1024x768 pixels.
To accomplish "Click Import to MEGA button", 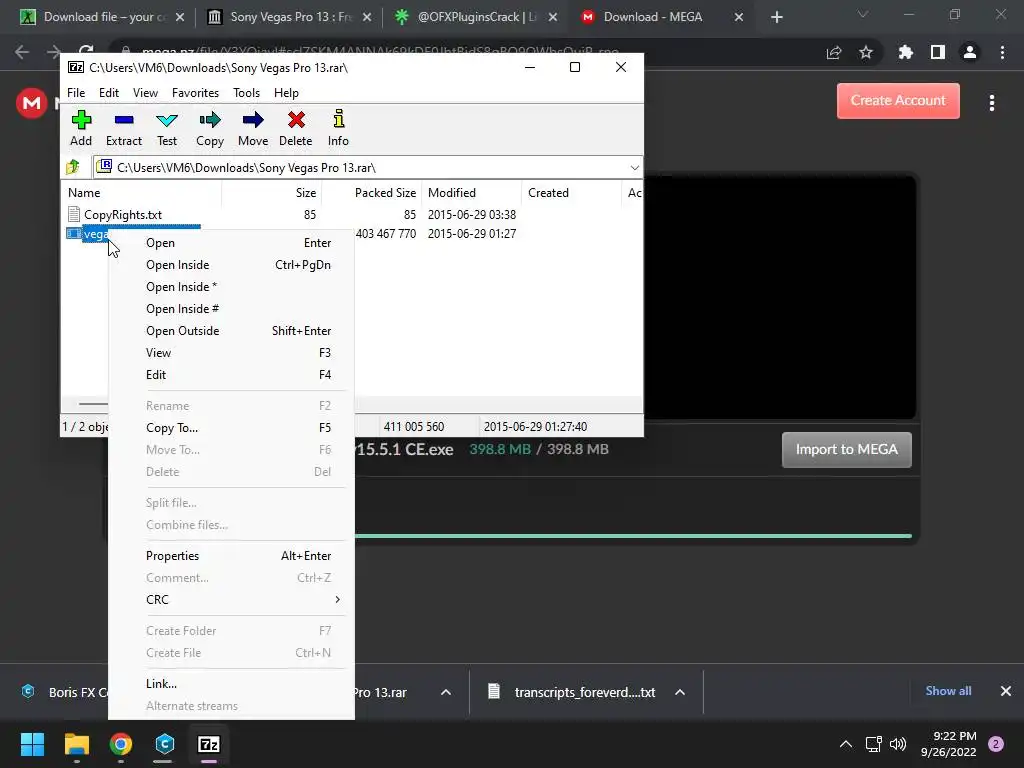I will pyautogui.click(x=846, y=449).
